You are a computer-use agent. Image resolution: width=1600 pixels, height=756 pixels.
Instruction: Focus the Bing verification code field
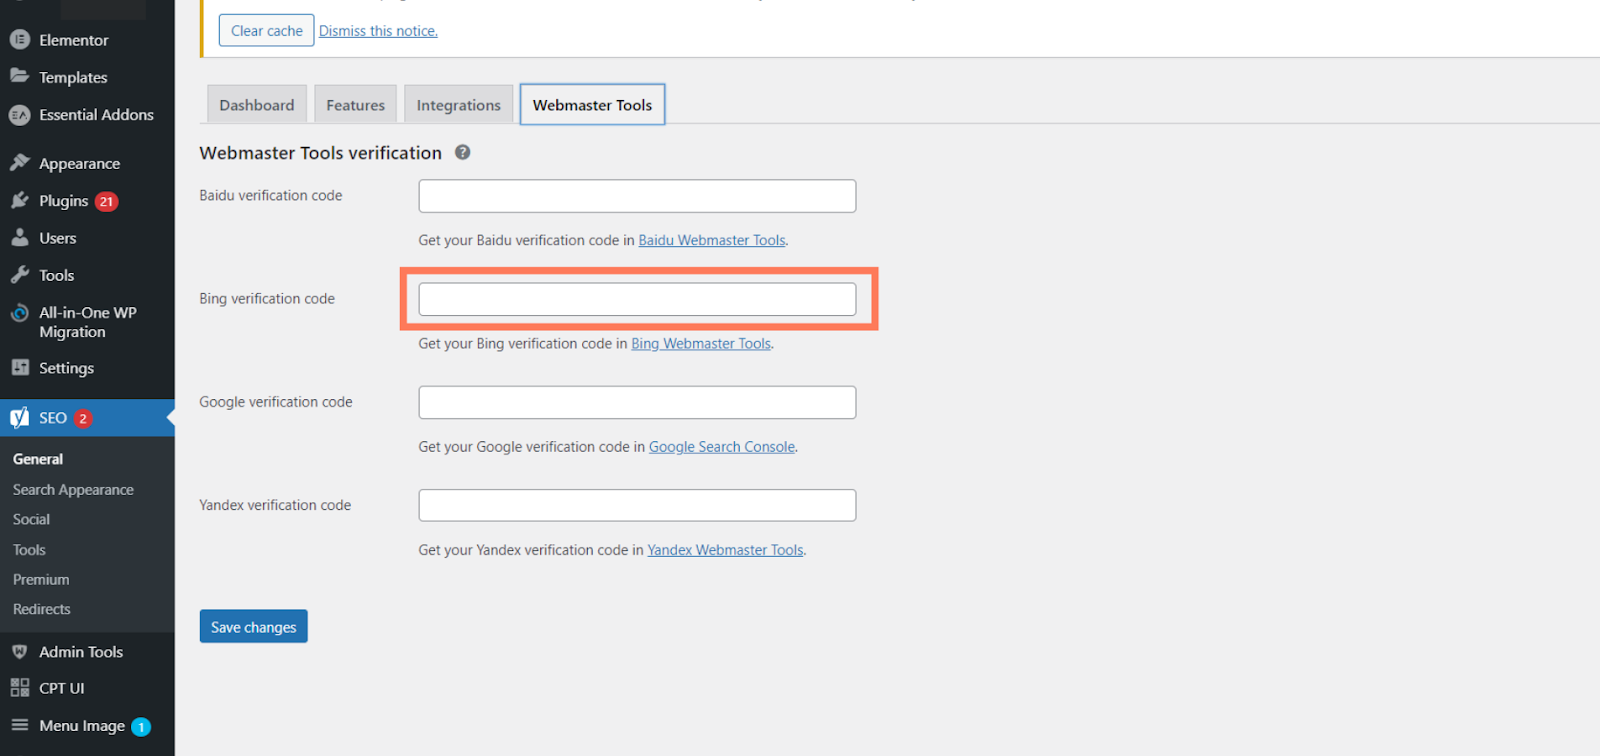click(637, 299)
